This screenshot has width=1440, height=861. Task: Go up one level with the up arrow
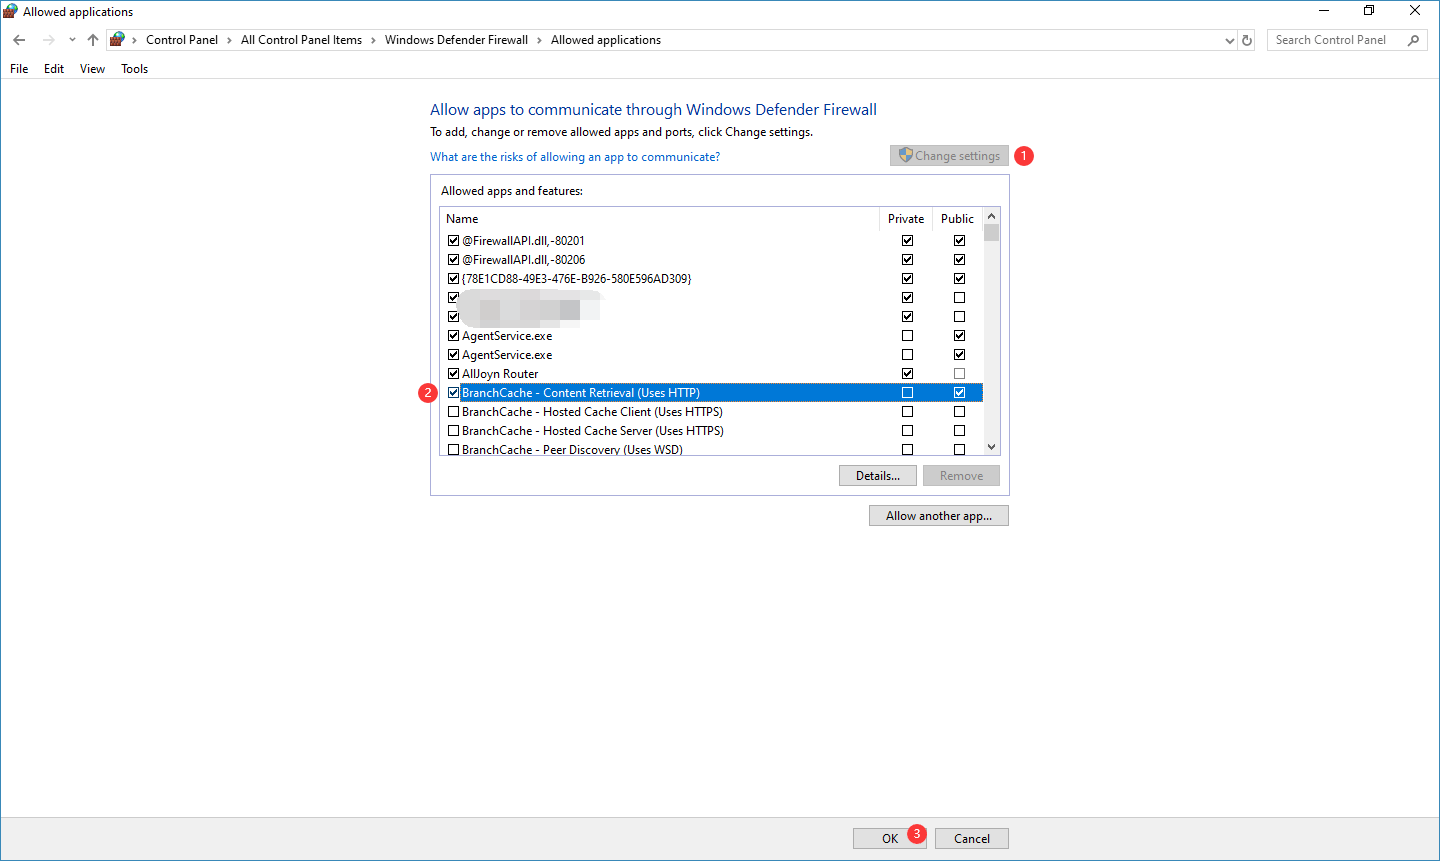point(92,39)
